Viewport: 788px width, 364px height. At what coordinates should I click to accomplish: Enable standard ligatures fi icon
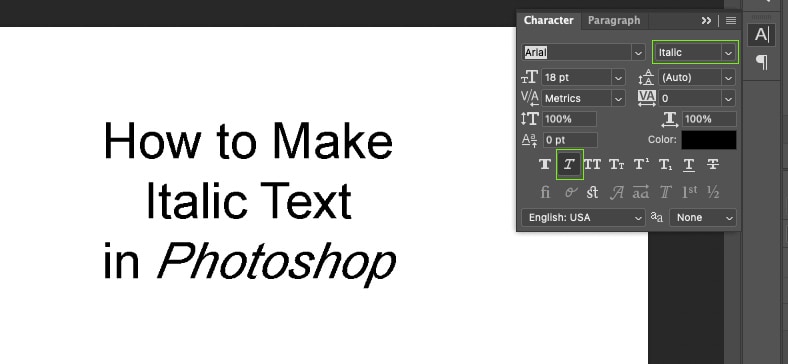pyautogui.click(x=545, y=192)
